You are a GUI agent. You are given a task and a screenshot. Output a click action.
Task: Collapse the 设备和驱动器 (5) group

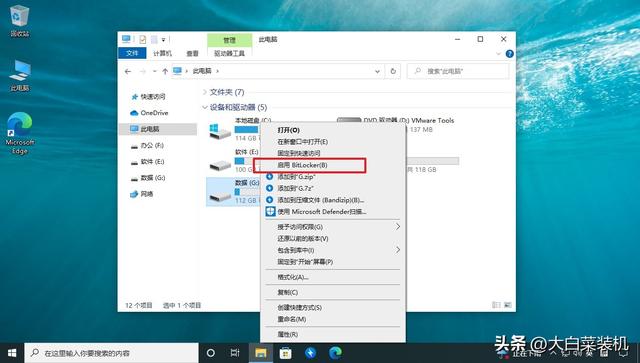[x=205, y=107]
